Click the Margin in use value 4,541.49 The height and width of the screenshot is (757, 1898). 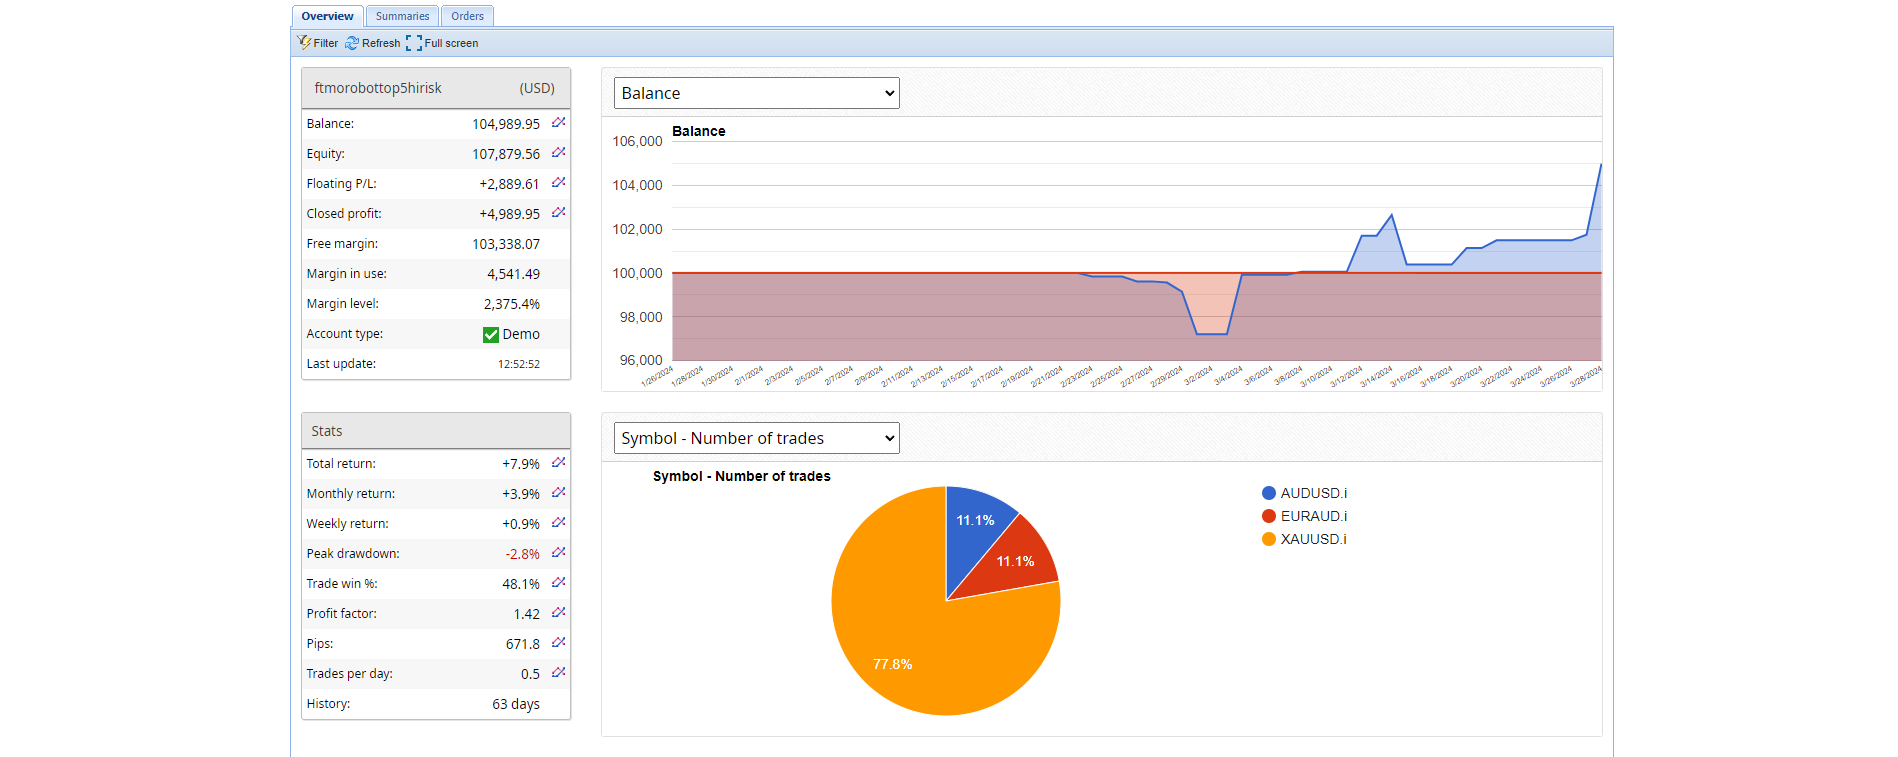(x=513, y=274)
